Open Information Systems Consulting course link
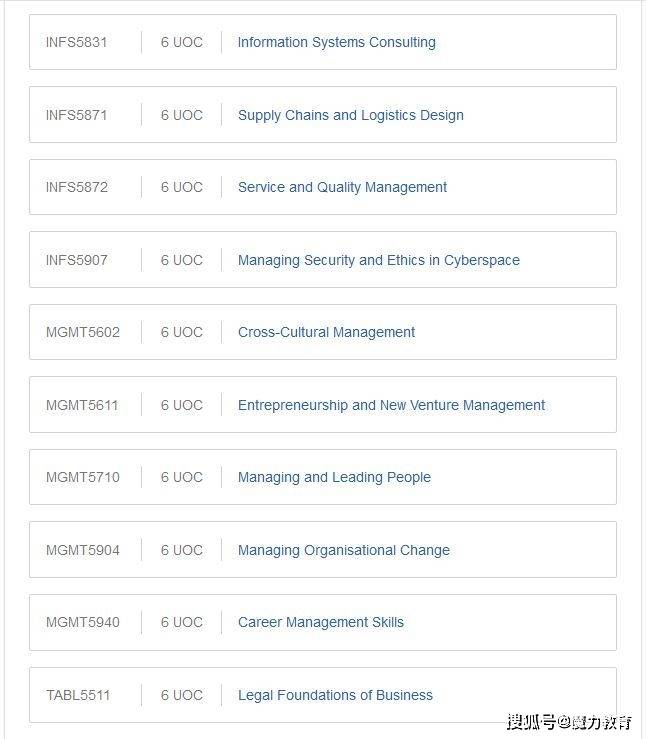This screenshot has width=646, height=739. [x=336, y=42]
